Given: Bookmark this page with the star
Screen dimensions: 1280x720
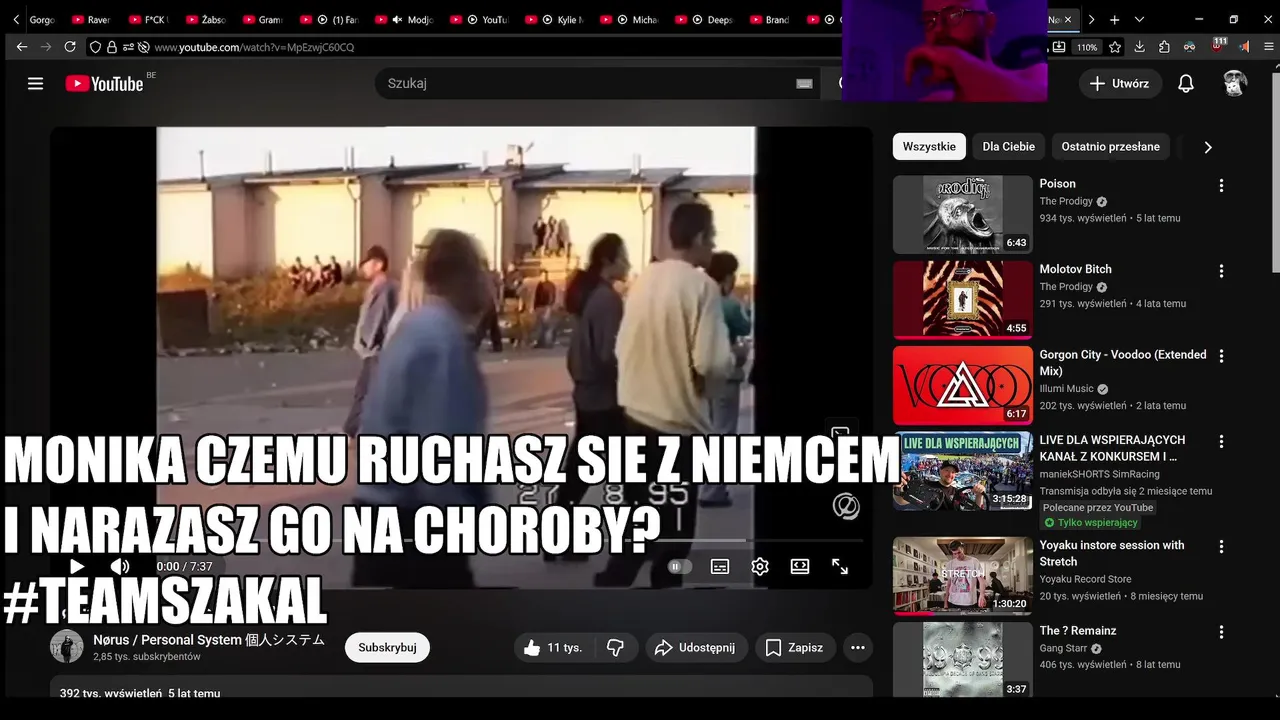Looking at the screenshot, I should pos(1115,47).
